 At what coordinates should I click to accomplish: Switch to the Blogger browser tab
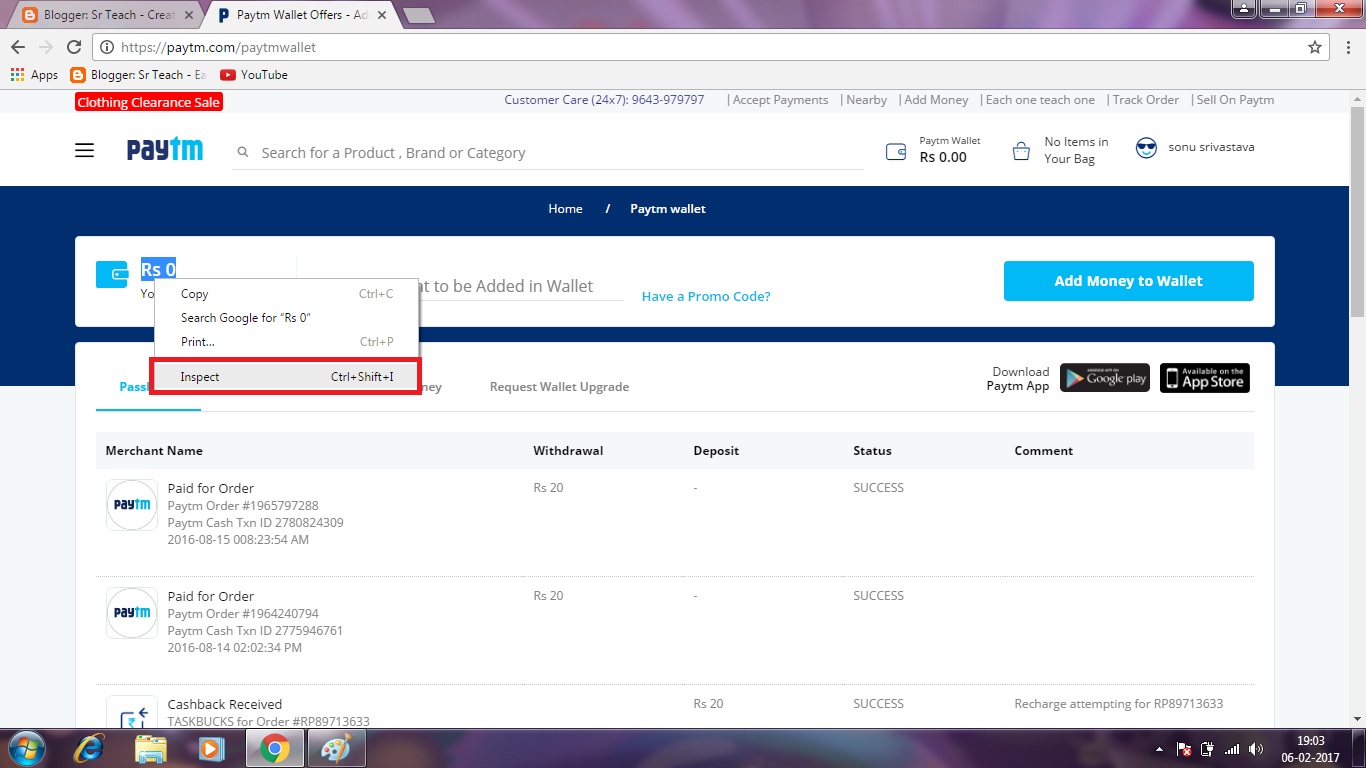point(95,14)
